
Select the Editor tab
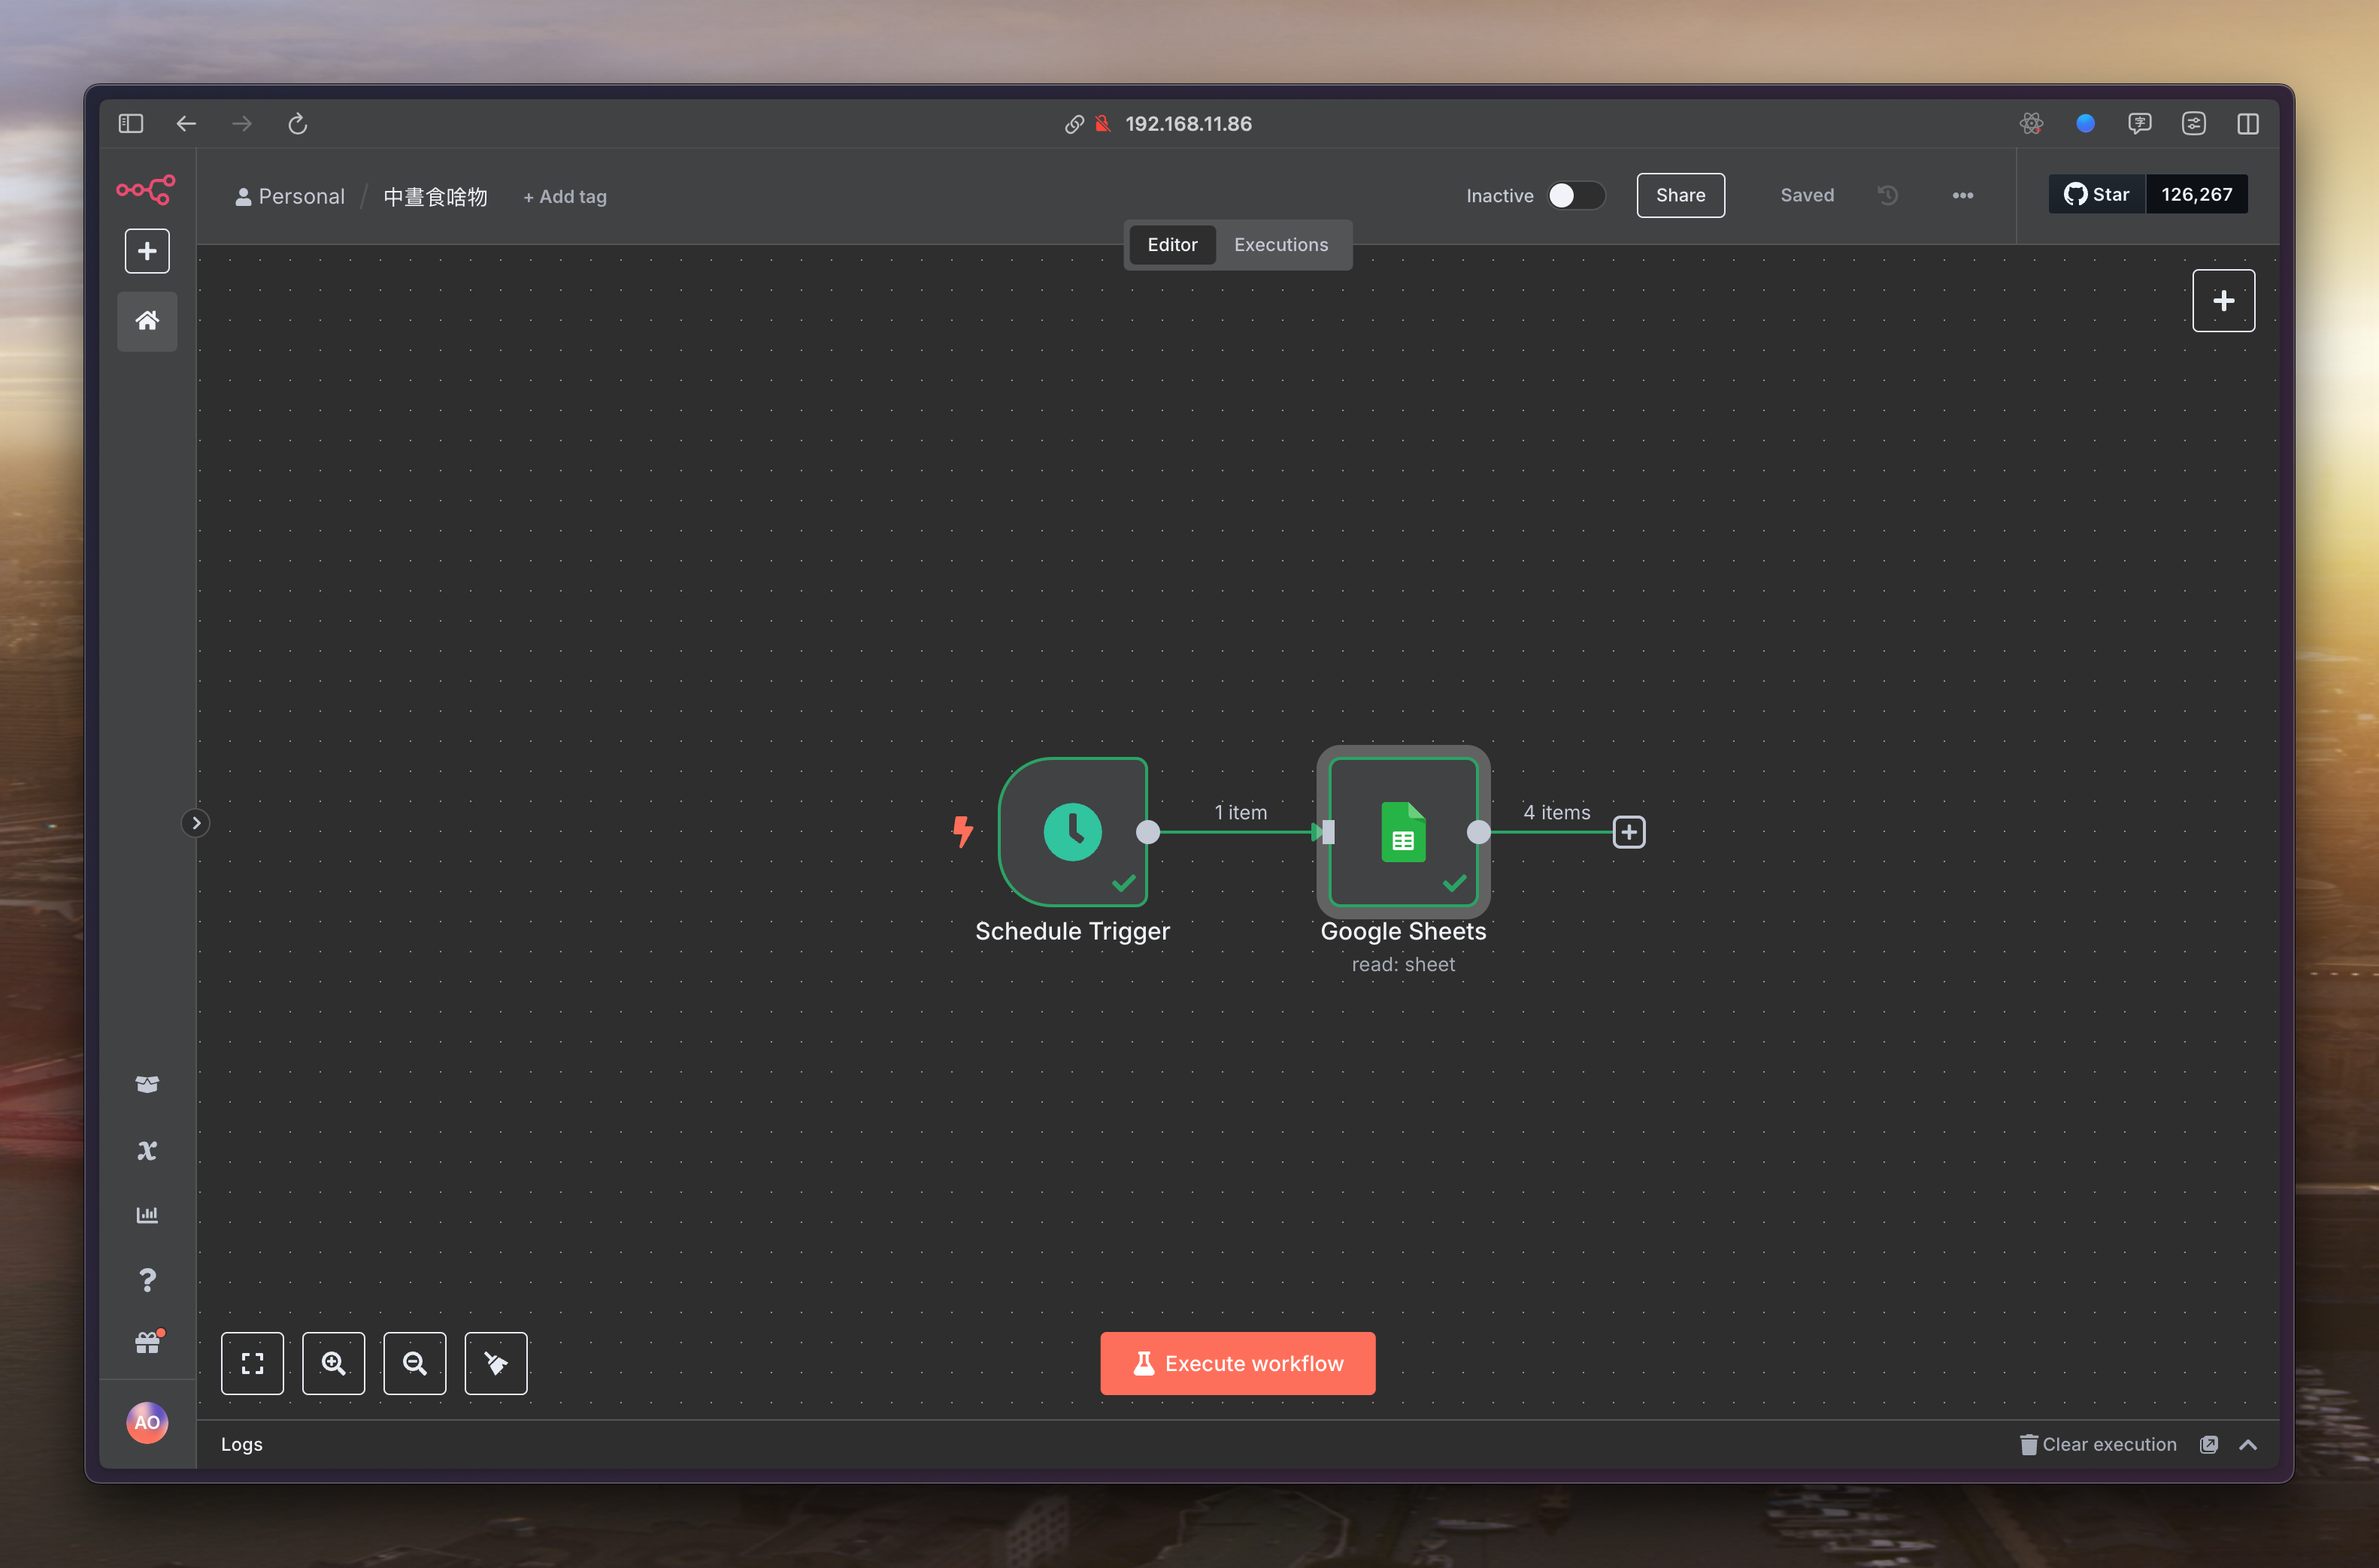[1171, 245]
